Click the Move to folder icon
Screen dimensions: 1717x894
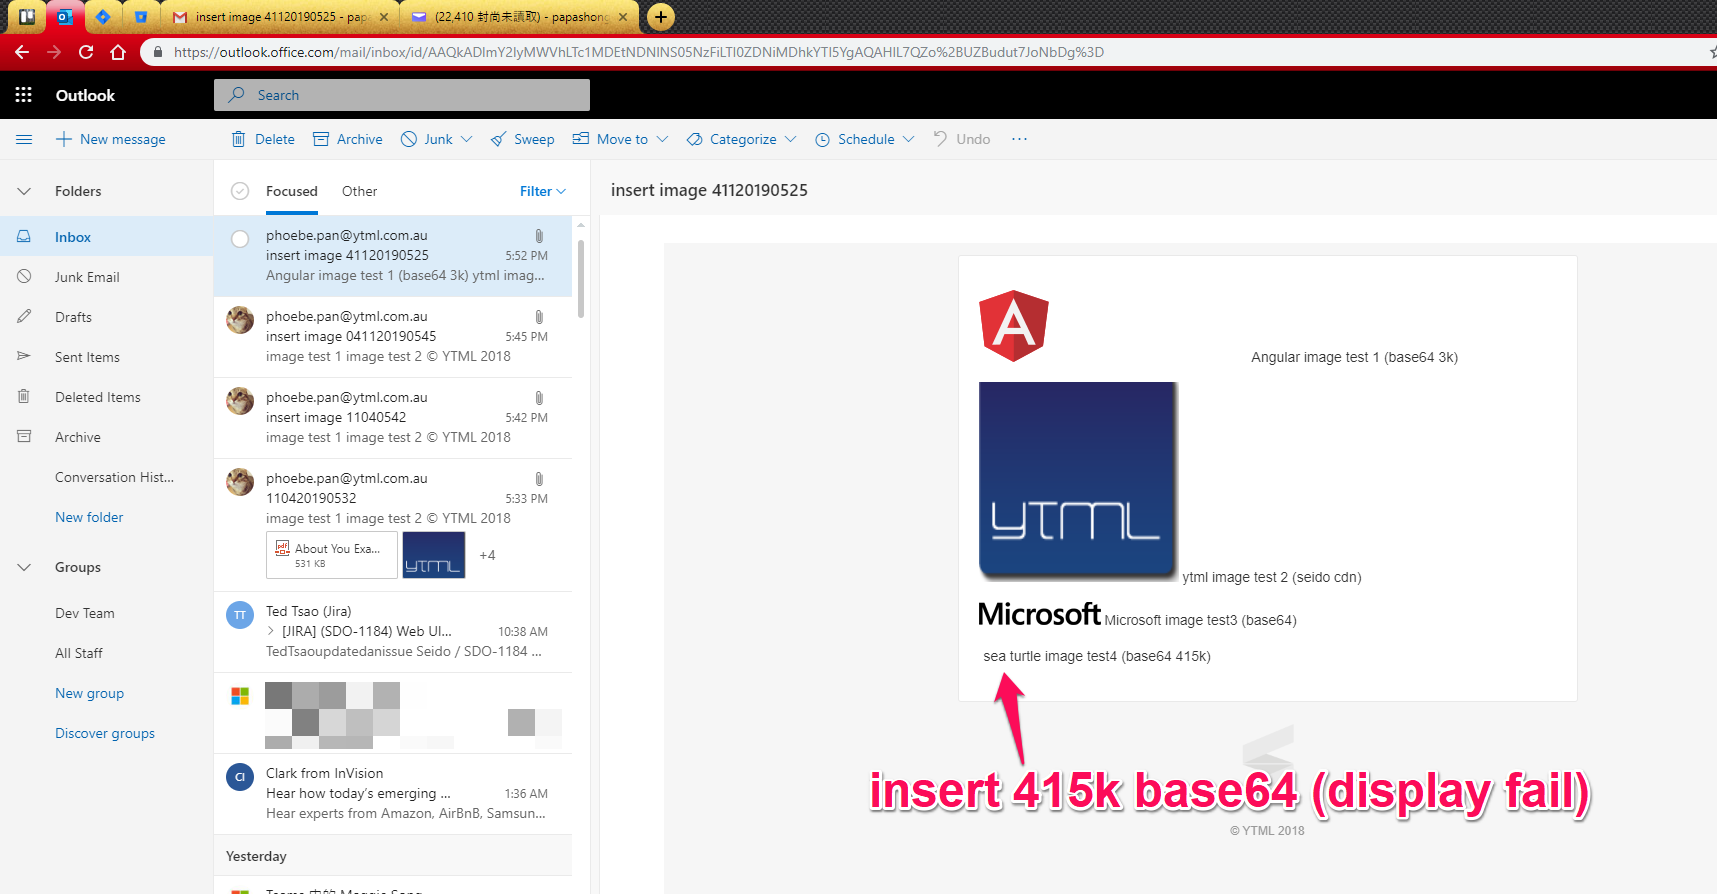tap(581, 139)
